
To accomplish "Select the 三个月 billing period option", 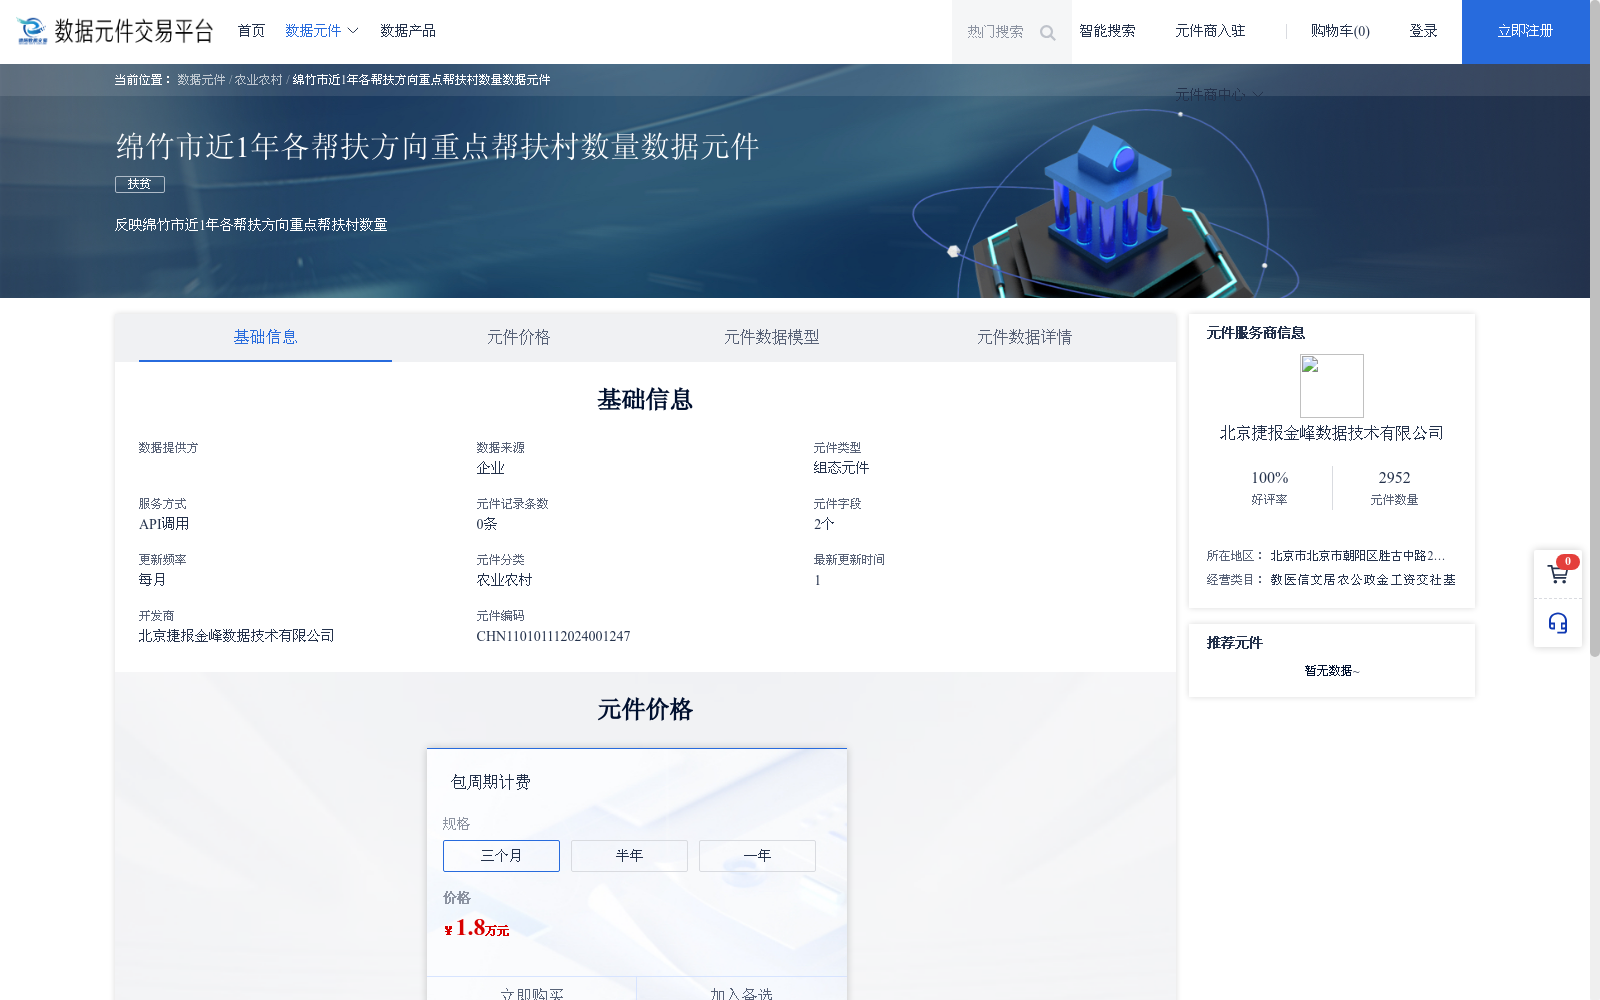I will [500, 855].
